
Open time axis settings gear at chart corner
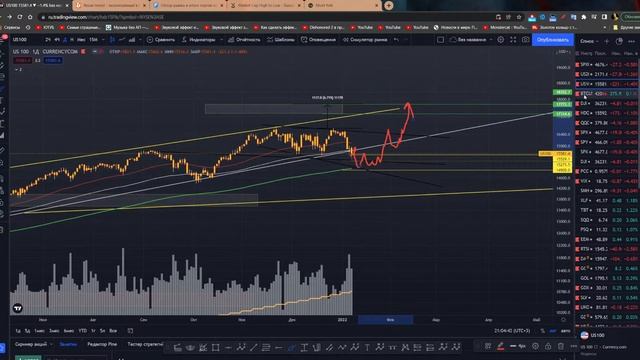pyautogui.click(x=564, y=320)
